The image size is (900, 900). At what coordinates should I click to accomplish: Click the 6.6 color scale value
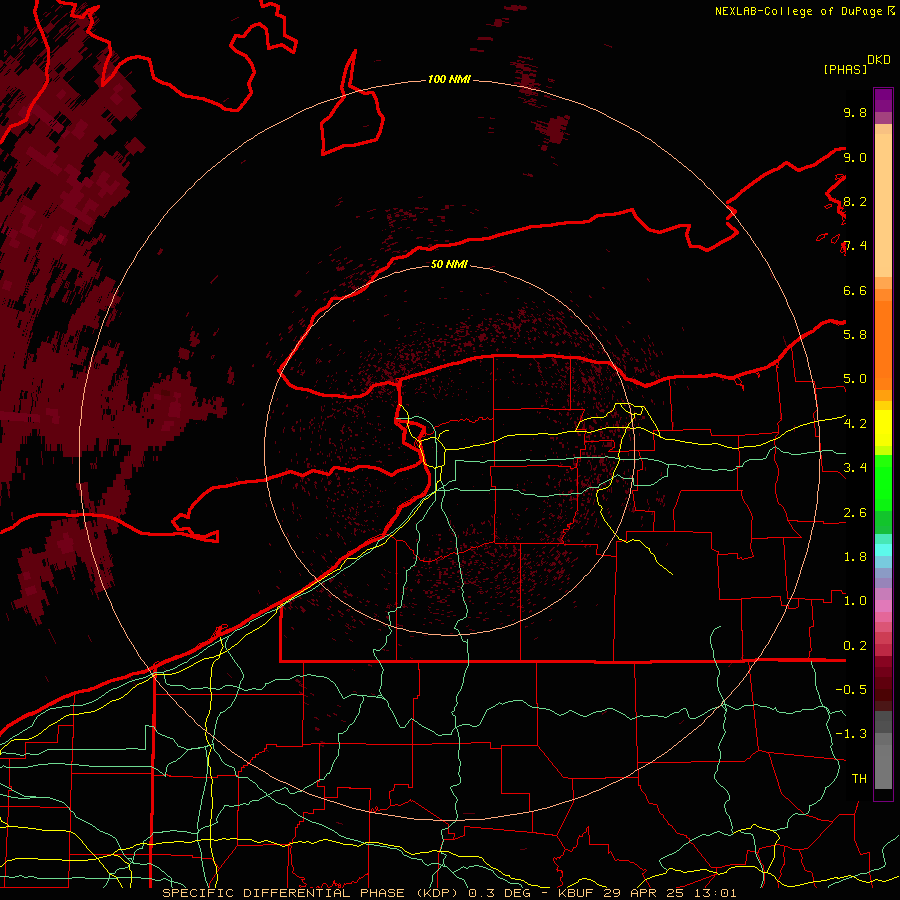coord(855,290)
